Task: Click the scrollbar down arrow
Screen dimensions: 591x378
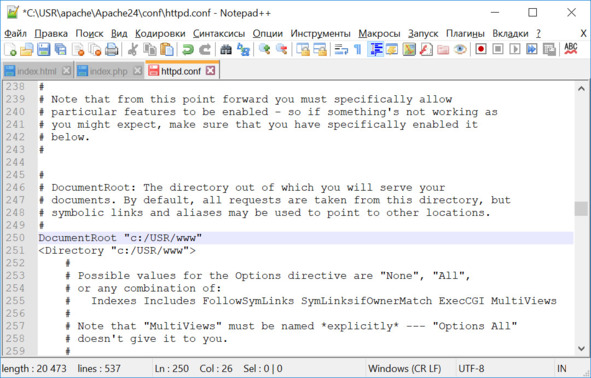Action: coord(581,349)
